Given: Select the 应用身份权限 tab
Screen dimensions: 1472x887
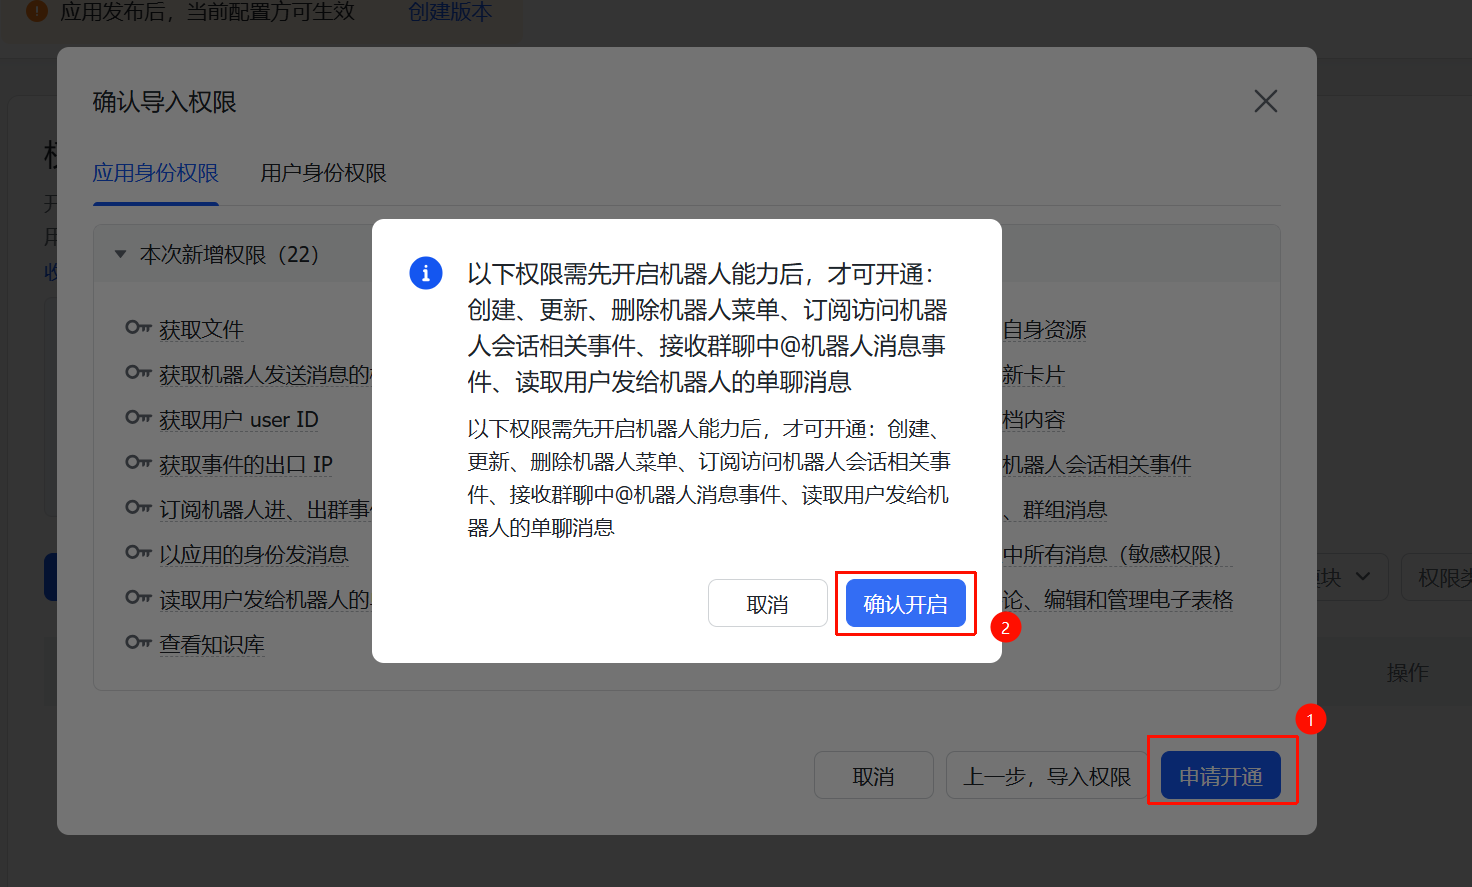Looking at the screenshot, I should click(x=155, y=173).
